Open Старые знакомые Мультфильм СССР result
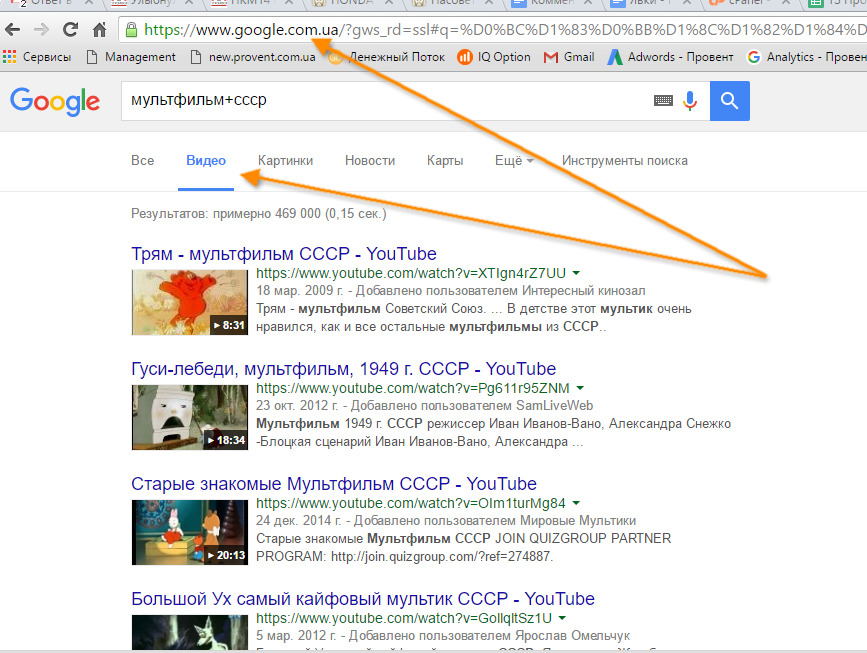Viewport: 867px width, 653px height. 333,484
